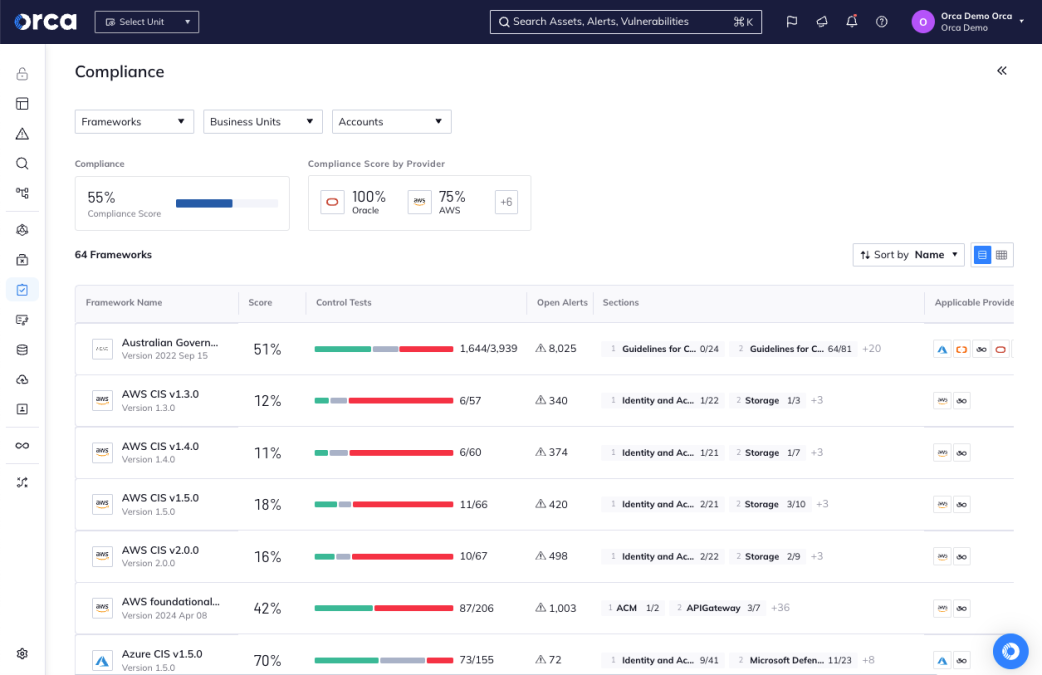Select the Oracle 100% provider score
The height and width of the screenshot is (675, 1042).
tap(354, 202)
